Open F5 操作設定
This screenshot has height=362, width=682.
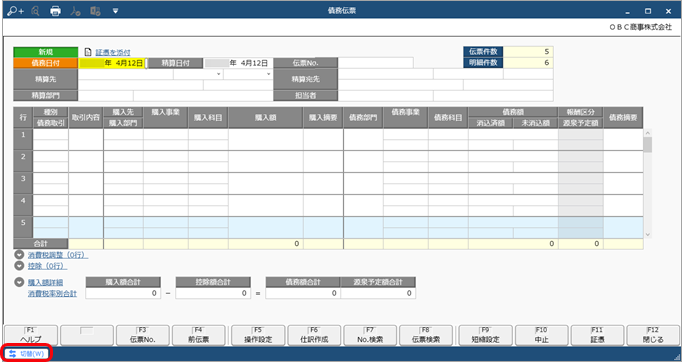tap(258, 335)
